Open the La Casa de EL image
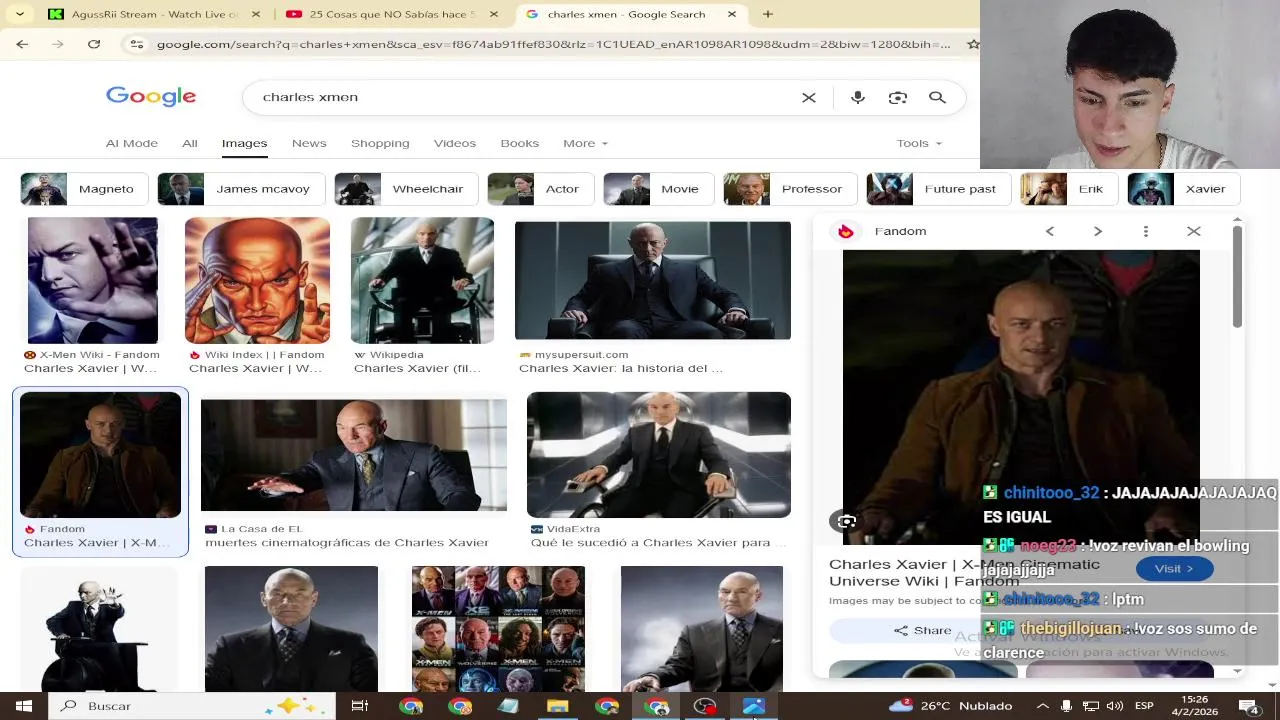The width and height of the screenshot is (1280, 720). pyautogui.click(x=354, y=455)
